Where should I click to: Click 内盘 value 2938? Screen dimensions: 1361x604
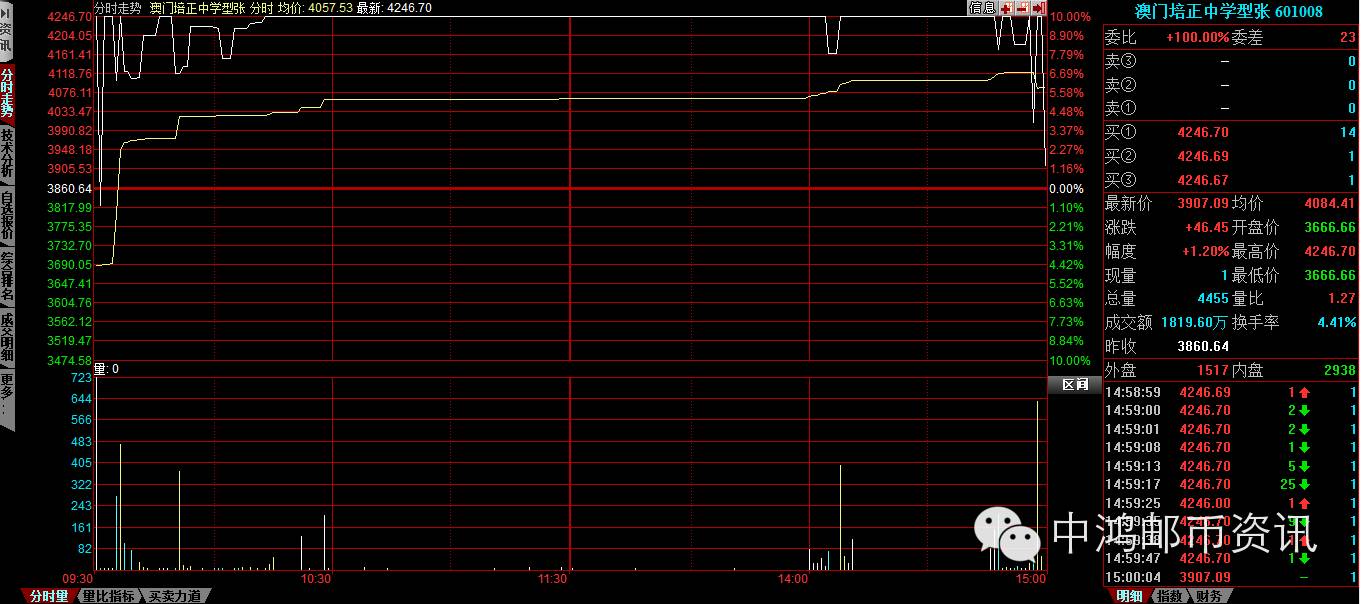point(1340,370)
